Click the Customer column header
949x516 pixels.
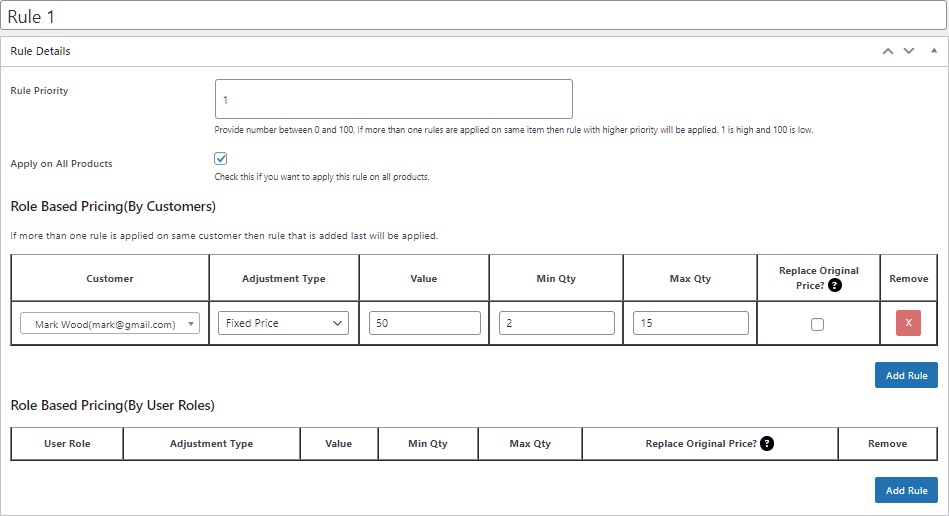110,278
